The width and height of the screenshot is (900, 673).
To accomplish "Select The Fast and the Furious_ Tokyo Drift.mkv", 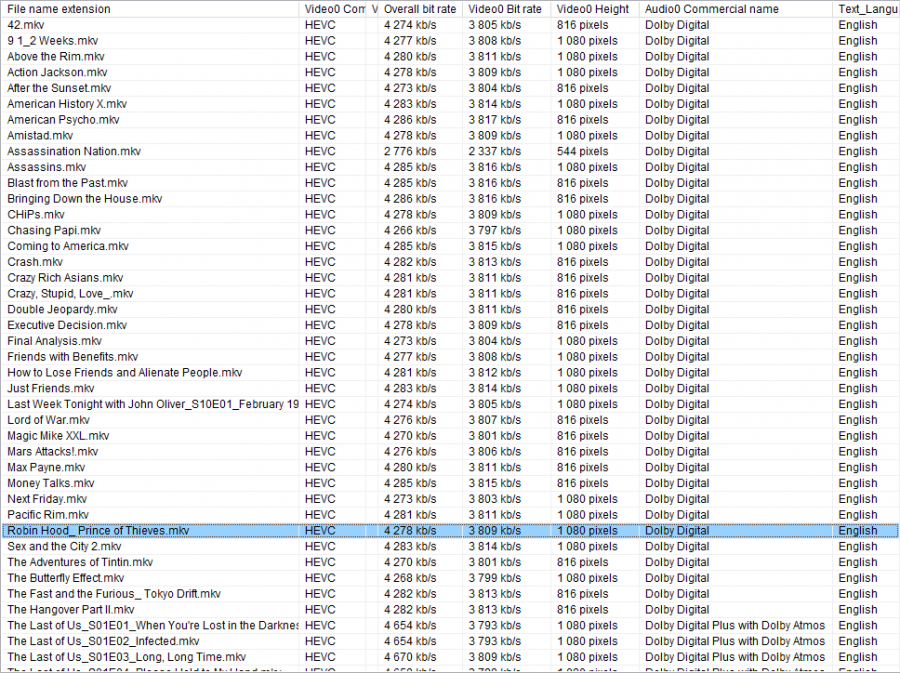I will pyautogui.click(x=114, y=594).
